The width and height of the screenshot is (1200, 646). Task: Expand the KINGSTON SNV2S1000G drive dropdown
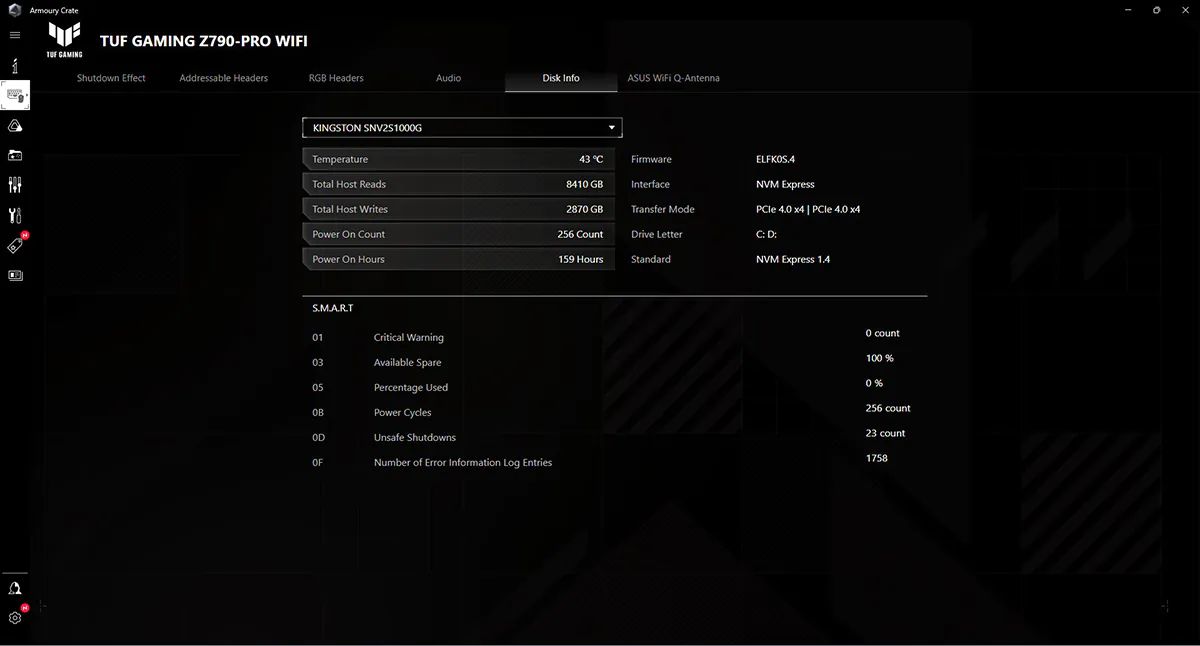(x=462, y=128)
